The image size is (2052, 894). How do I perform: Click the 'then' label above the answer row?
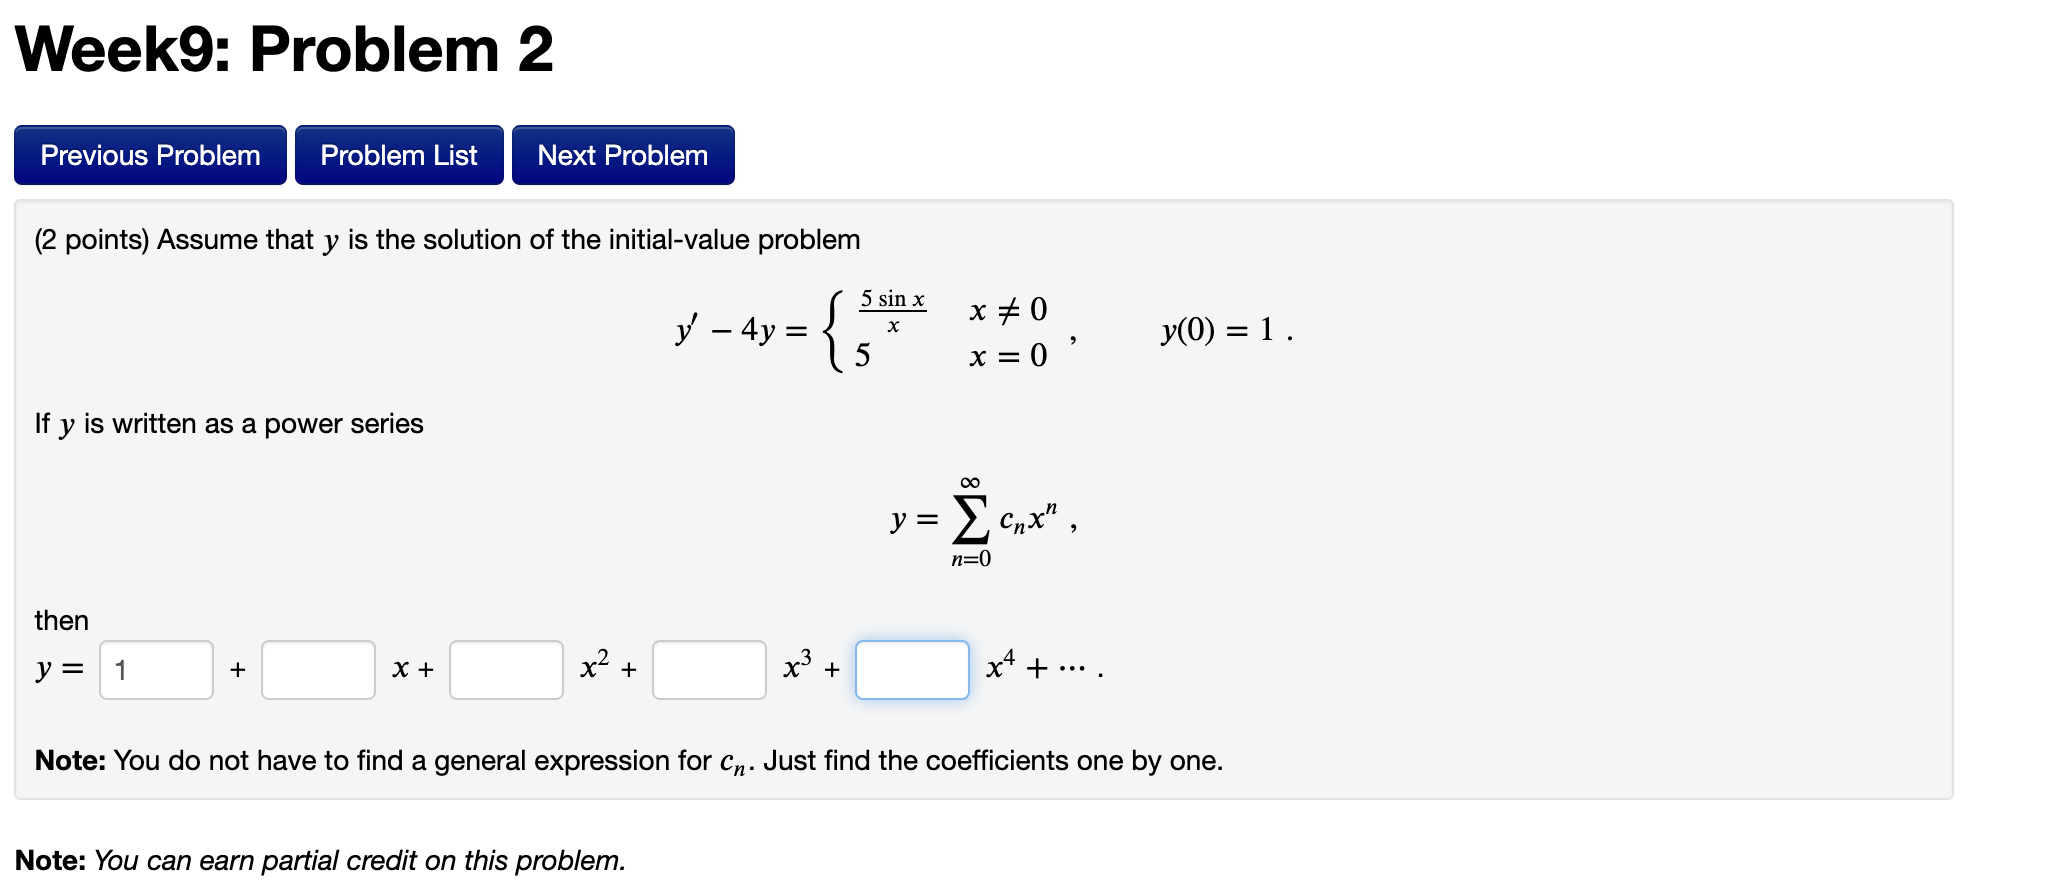(x=60, y=620)
